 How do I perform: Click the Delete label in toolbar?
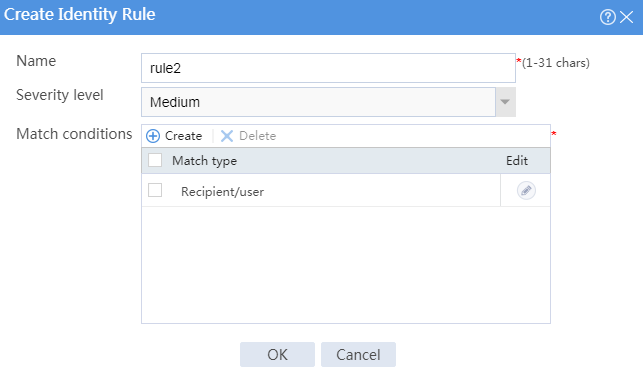coord(258,136)
